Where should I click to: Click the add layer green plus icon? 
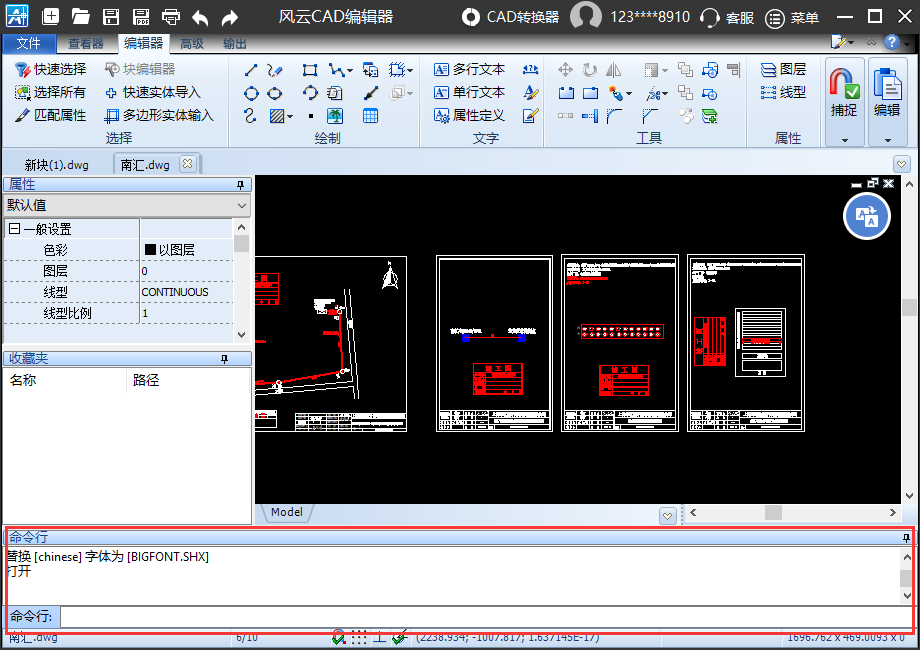coord(709,116)
